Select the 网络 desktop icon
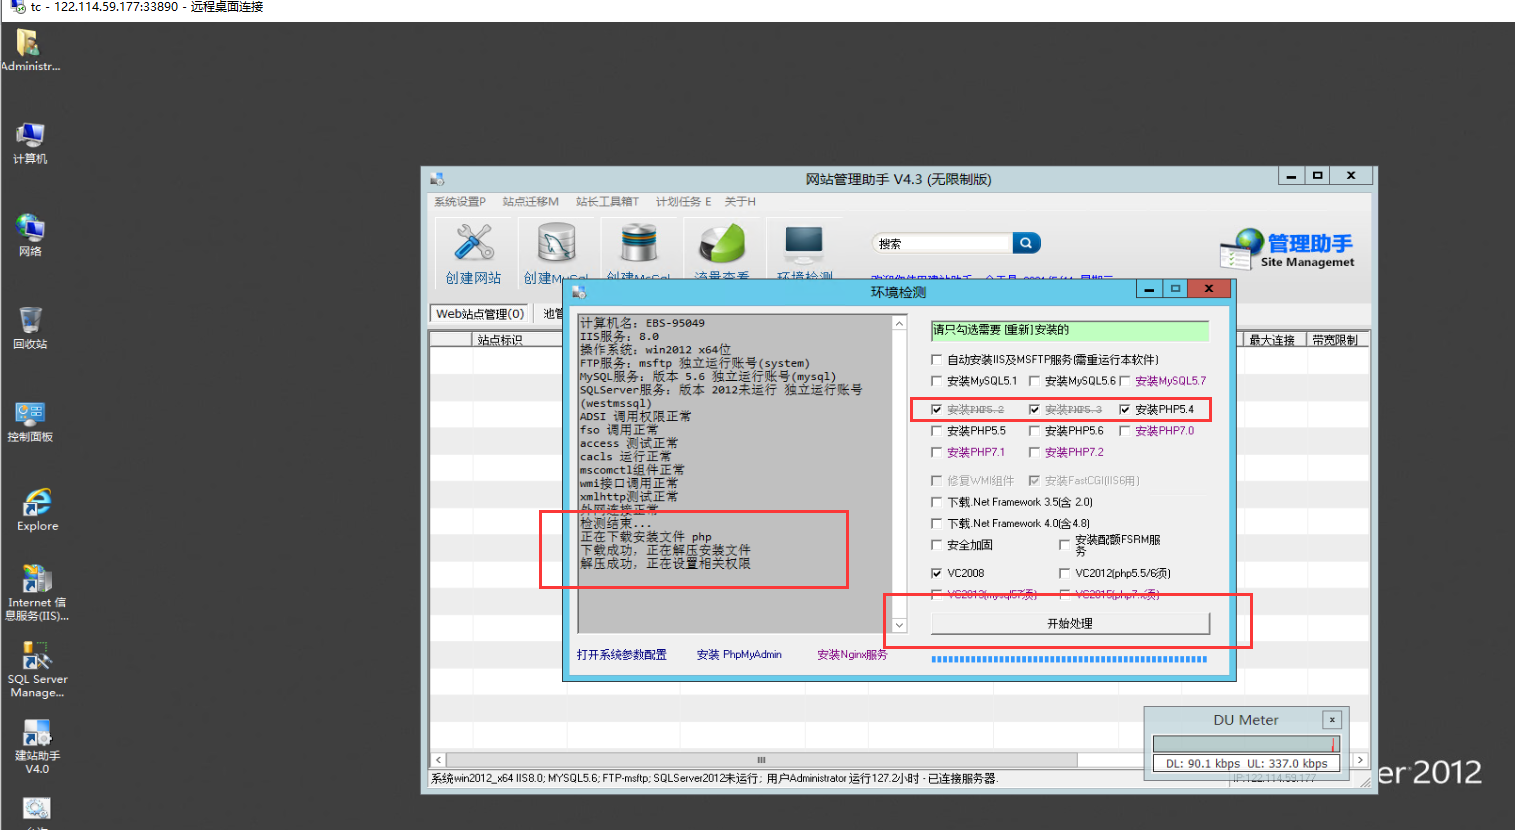The image size is (1515, 830). 30,236
